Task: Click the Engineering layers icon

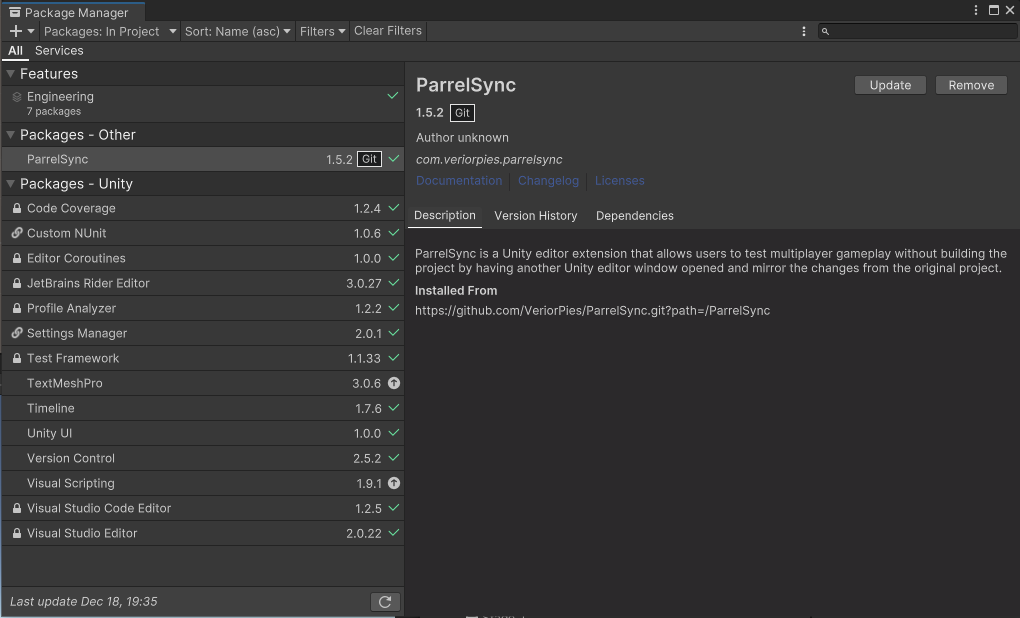Action: pyautogui.click(x=17, y=96)
